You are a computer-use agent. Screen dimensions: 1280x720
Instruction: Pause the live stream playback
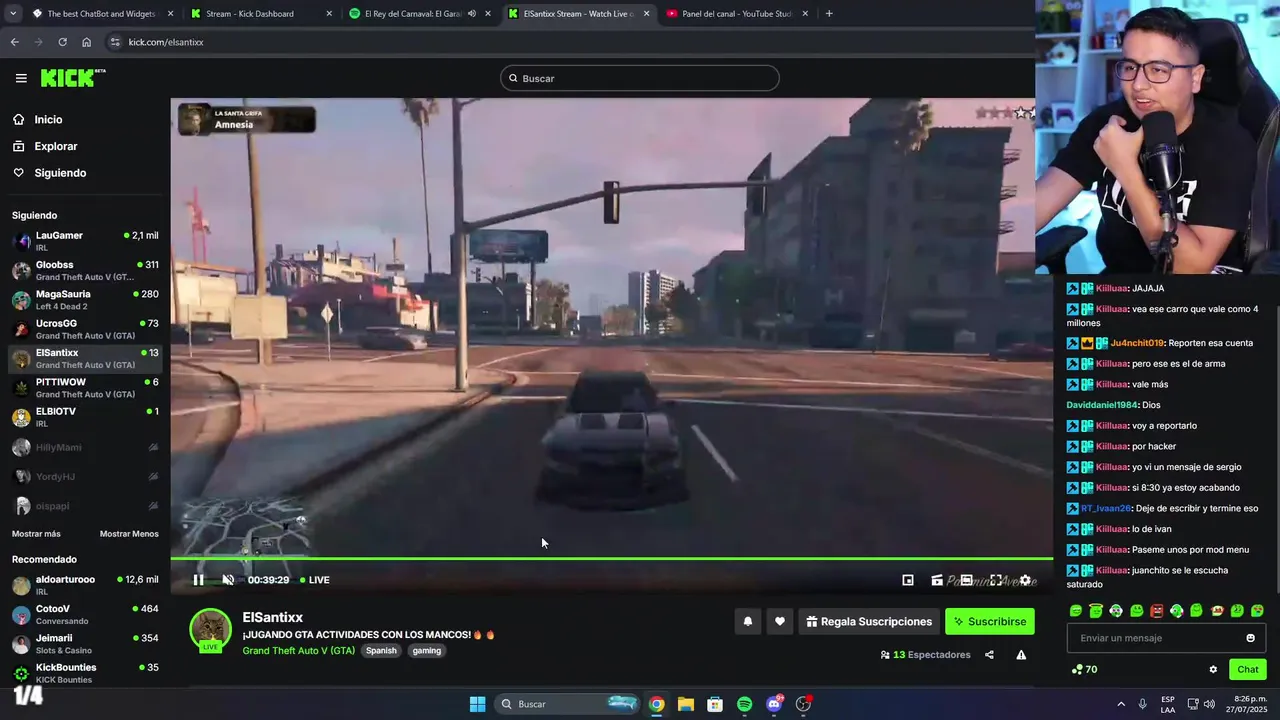[x=198, y=580]
